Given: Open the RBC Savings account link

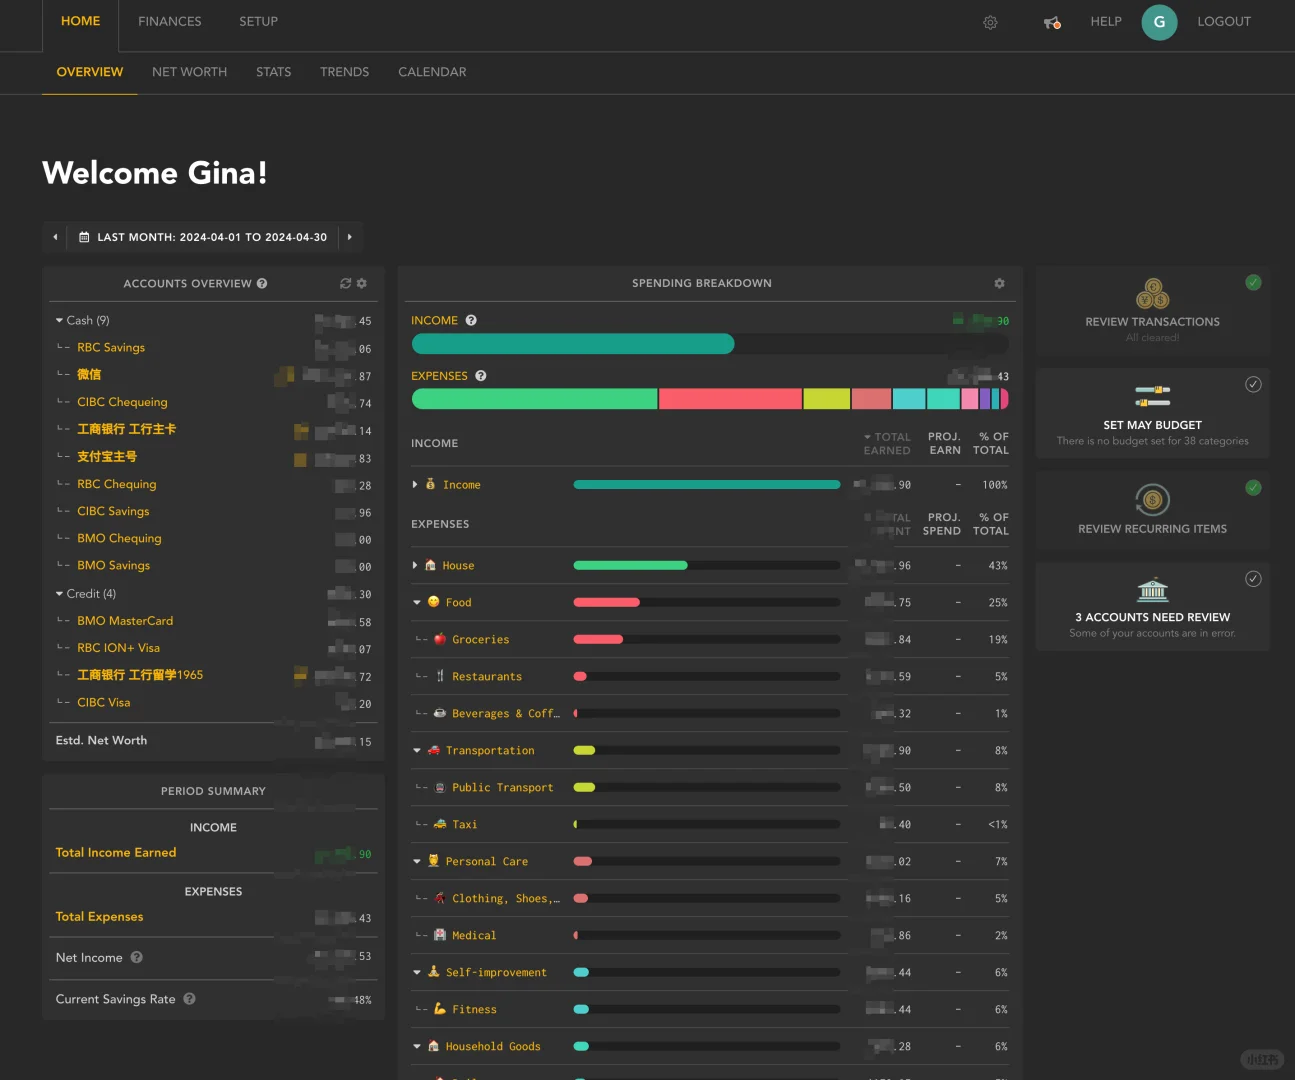Looking at the screenshot, I should point(111,348).
